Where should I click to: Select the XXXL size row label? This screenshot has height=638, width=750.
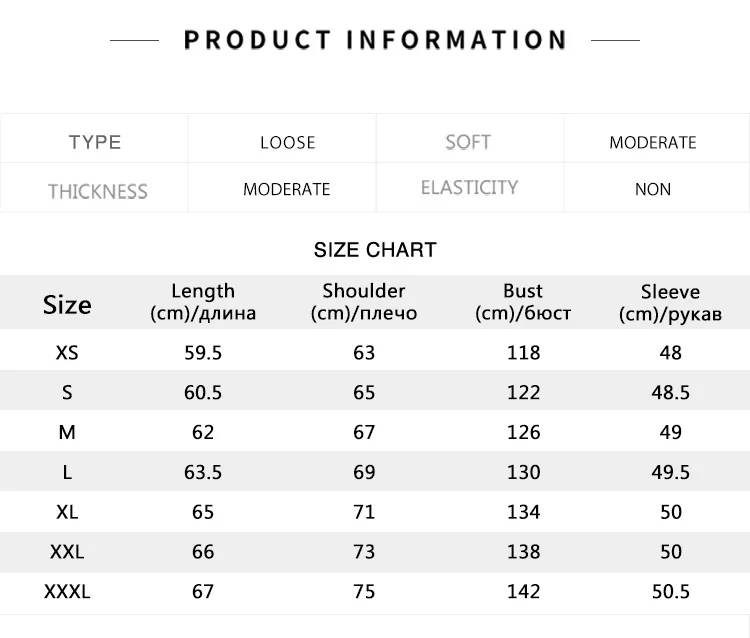(67, 592)
